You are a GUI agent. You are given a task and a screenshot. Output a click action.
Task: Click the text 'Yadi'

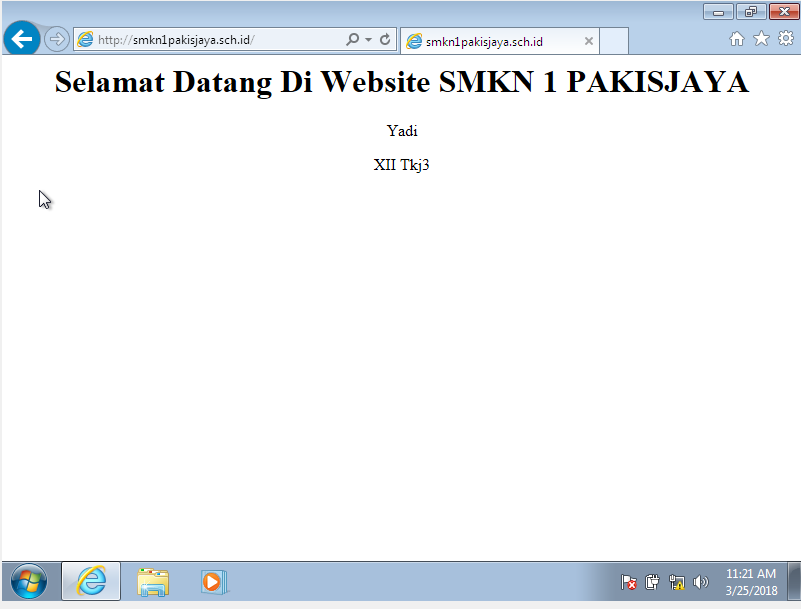(402, 131)
